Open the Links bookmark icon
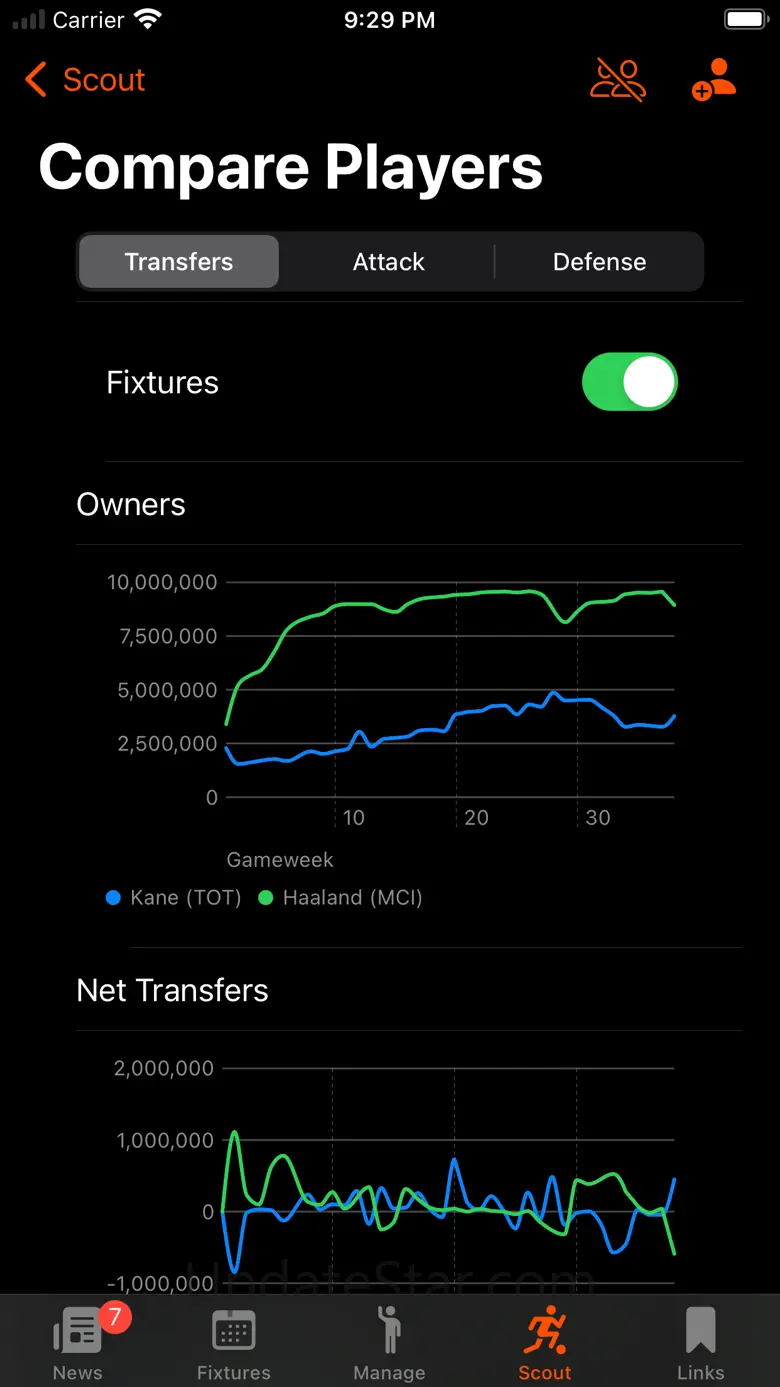The width and height of the screenshot is (780, 1387). (701, 1331)
